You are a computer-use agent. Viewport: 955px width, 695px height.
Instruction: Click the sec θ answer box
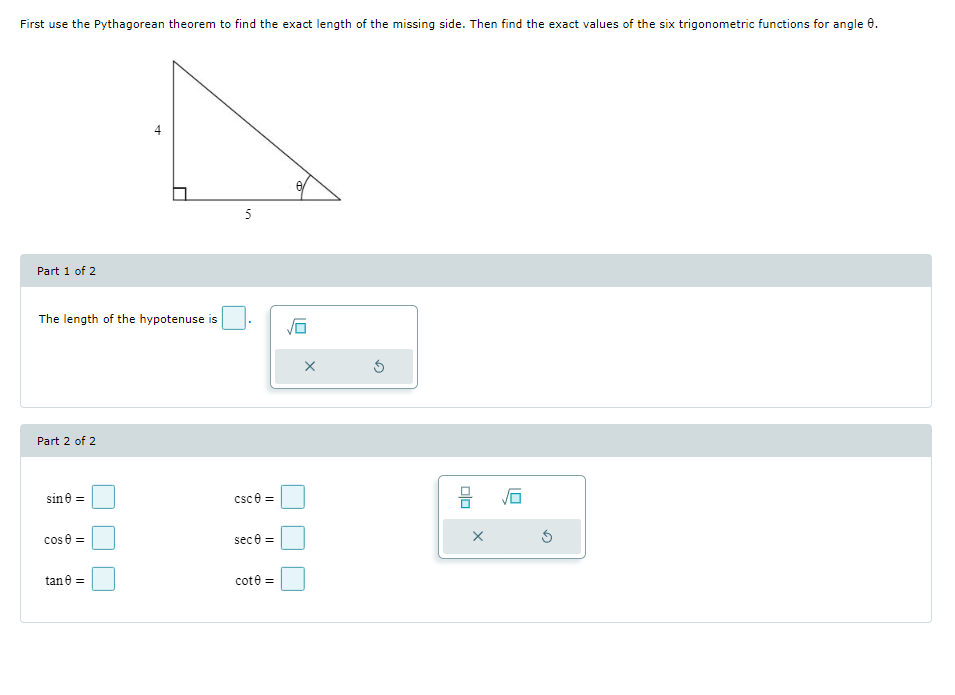click(293, 538)
